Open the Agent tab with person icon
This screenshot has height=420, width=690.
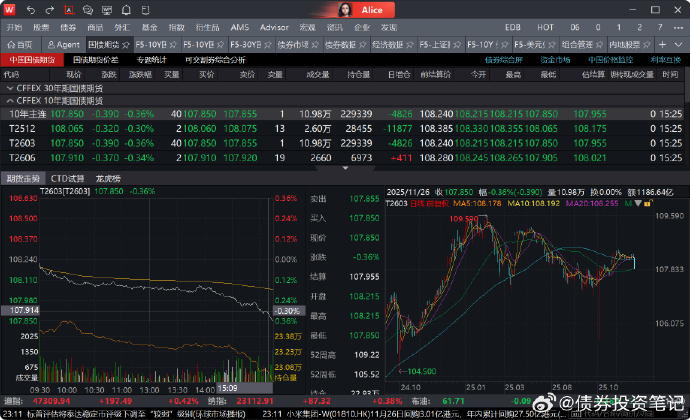[63, 44]
